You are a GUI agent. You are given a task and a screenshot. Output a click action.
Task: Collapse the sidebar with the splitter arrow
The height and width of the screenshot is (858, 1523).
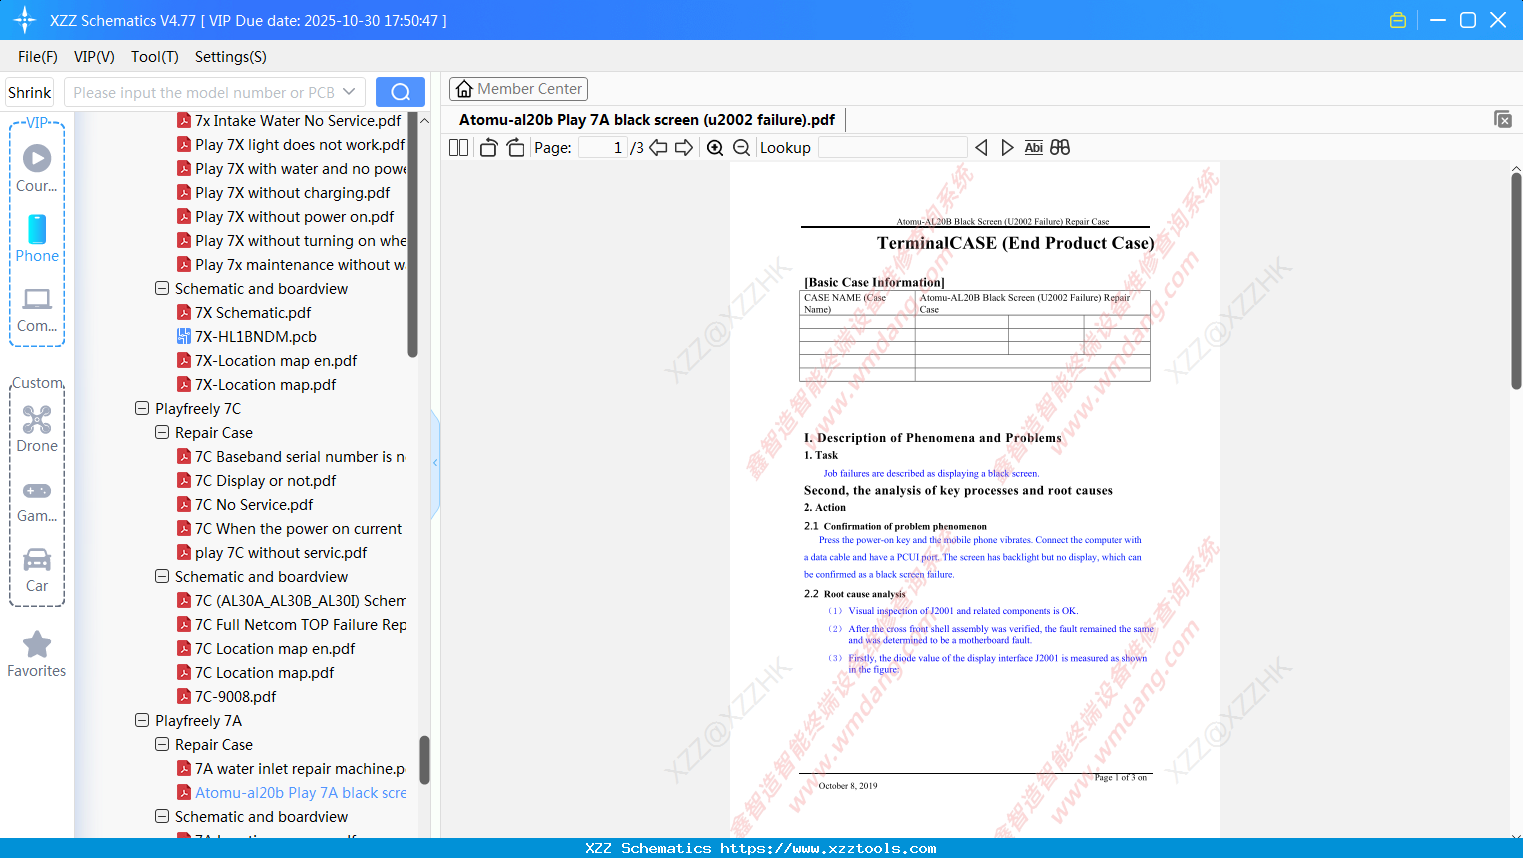pyautogui.click(x=435, y=463)
